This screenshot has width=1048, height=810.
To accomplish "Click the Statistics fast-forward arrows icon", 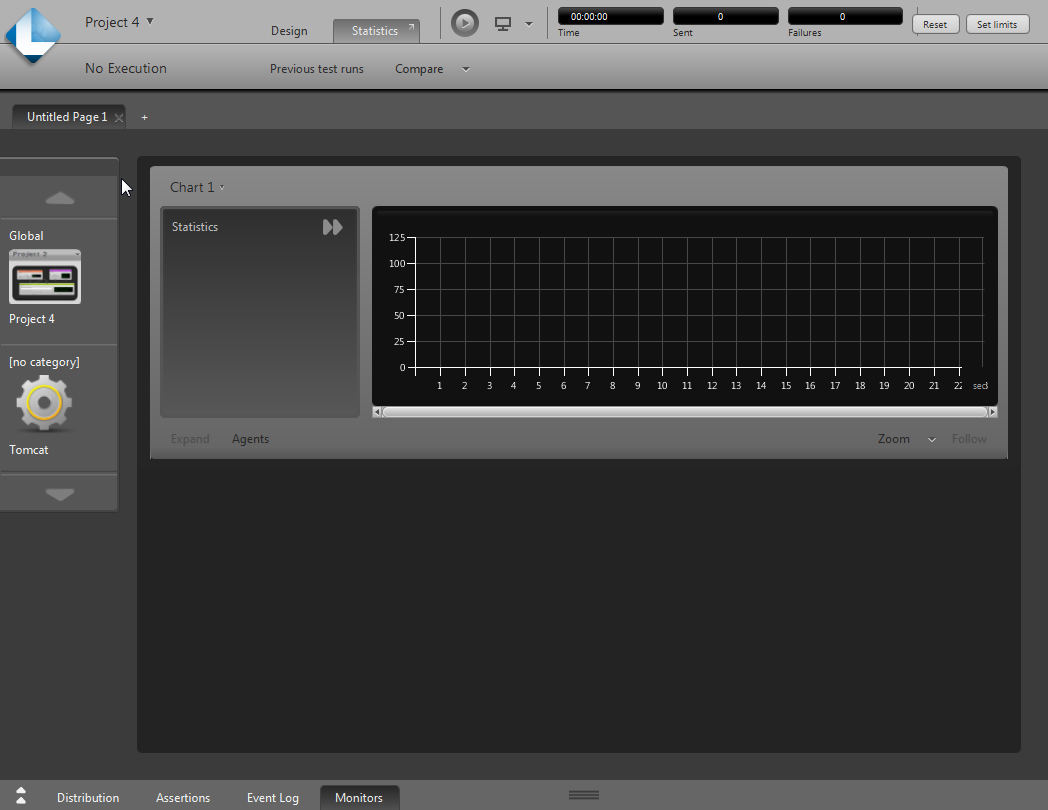I will (332, 227).
